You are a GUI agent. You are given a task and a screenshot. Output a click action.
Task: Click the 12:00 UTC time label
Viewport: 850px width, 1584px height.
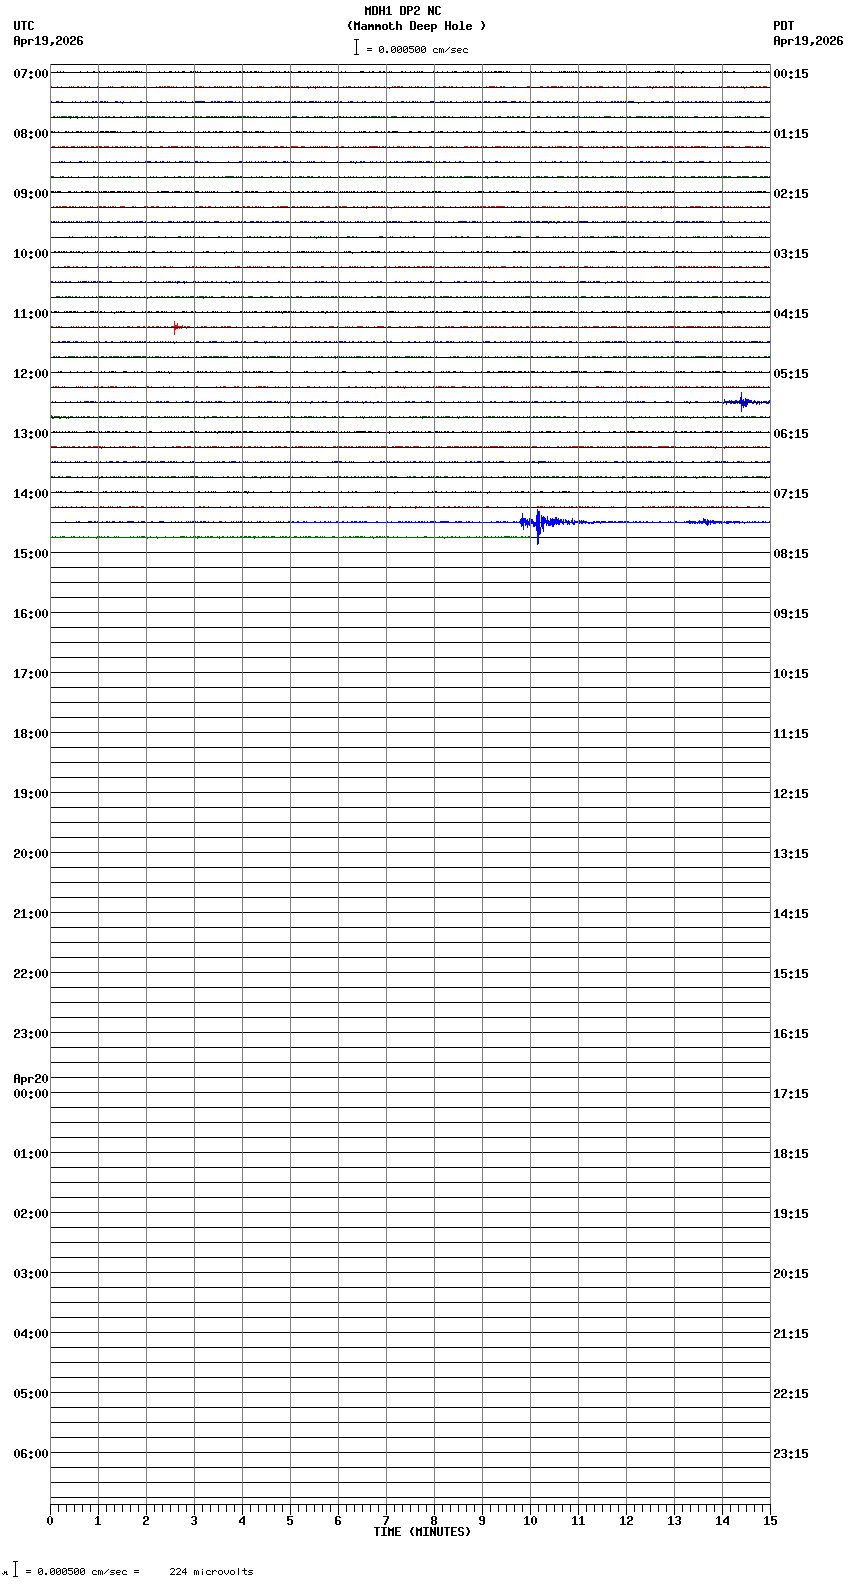coord(31,374)
